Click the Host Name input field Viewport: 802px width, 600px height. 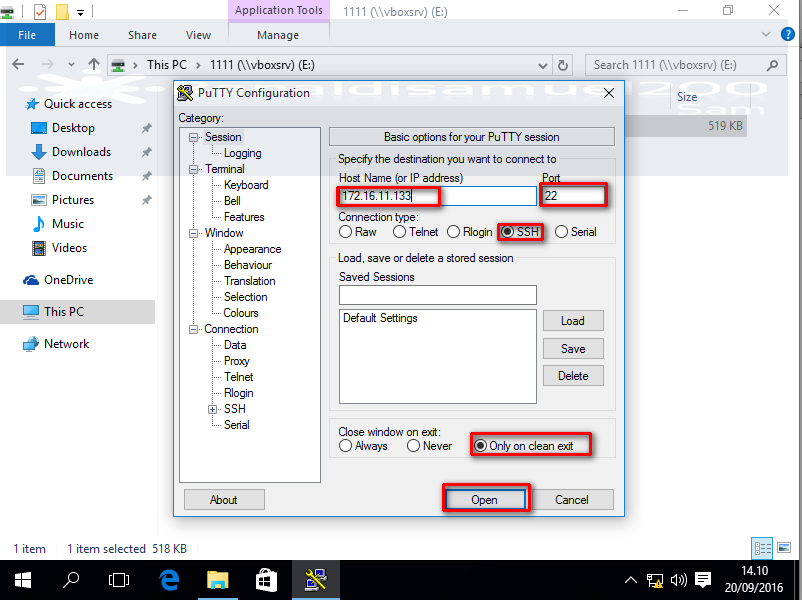(437, 196)
